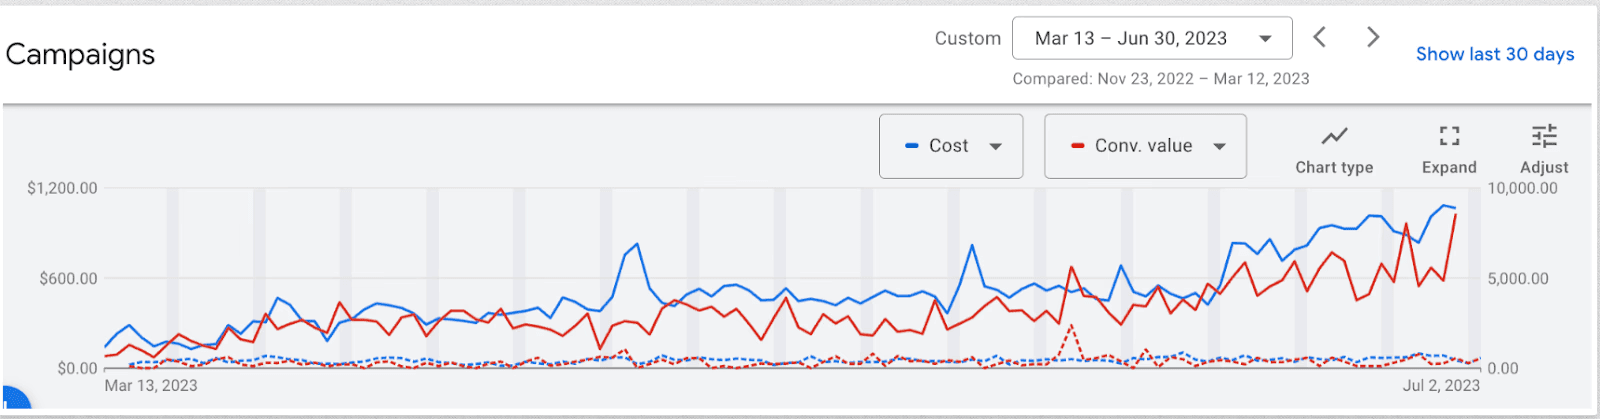Click the blue swatch next to Cost
Viewport: 1600px width, 419px height.
pos(911,146)
